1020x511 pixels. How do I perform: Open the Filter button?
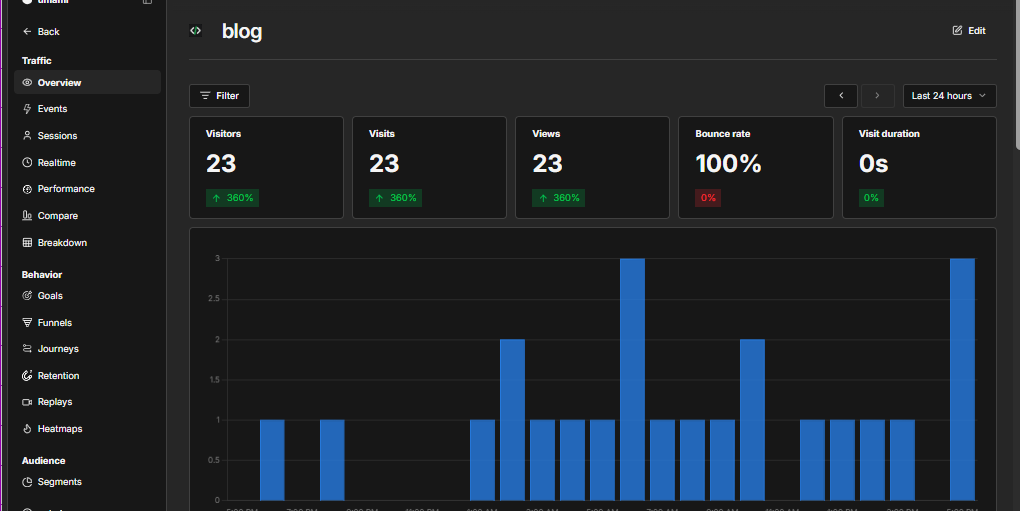(219, 96)
